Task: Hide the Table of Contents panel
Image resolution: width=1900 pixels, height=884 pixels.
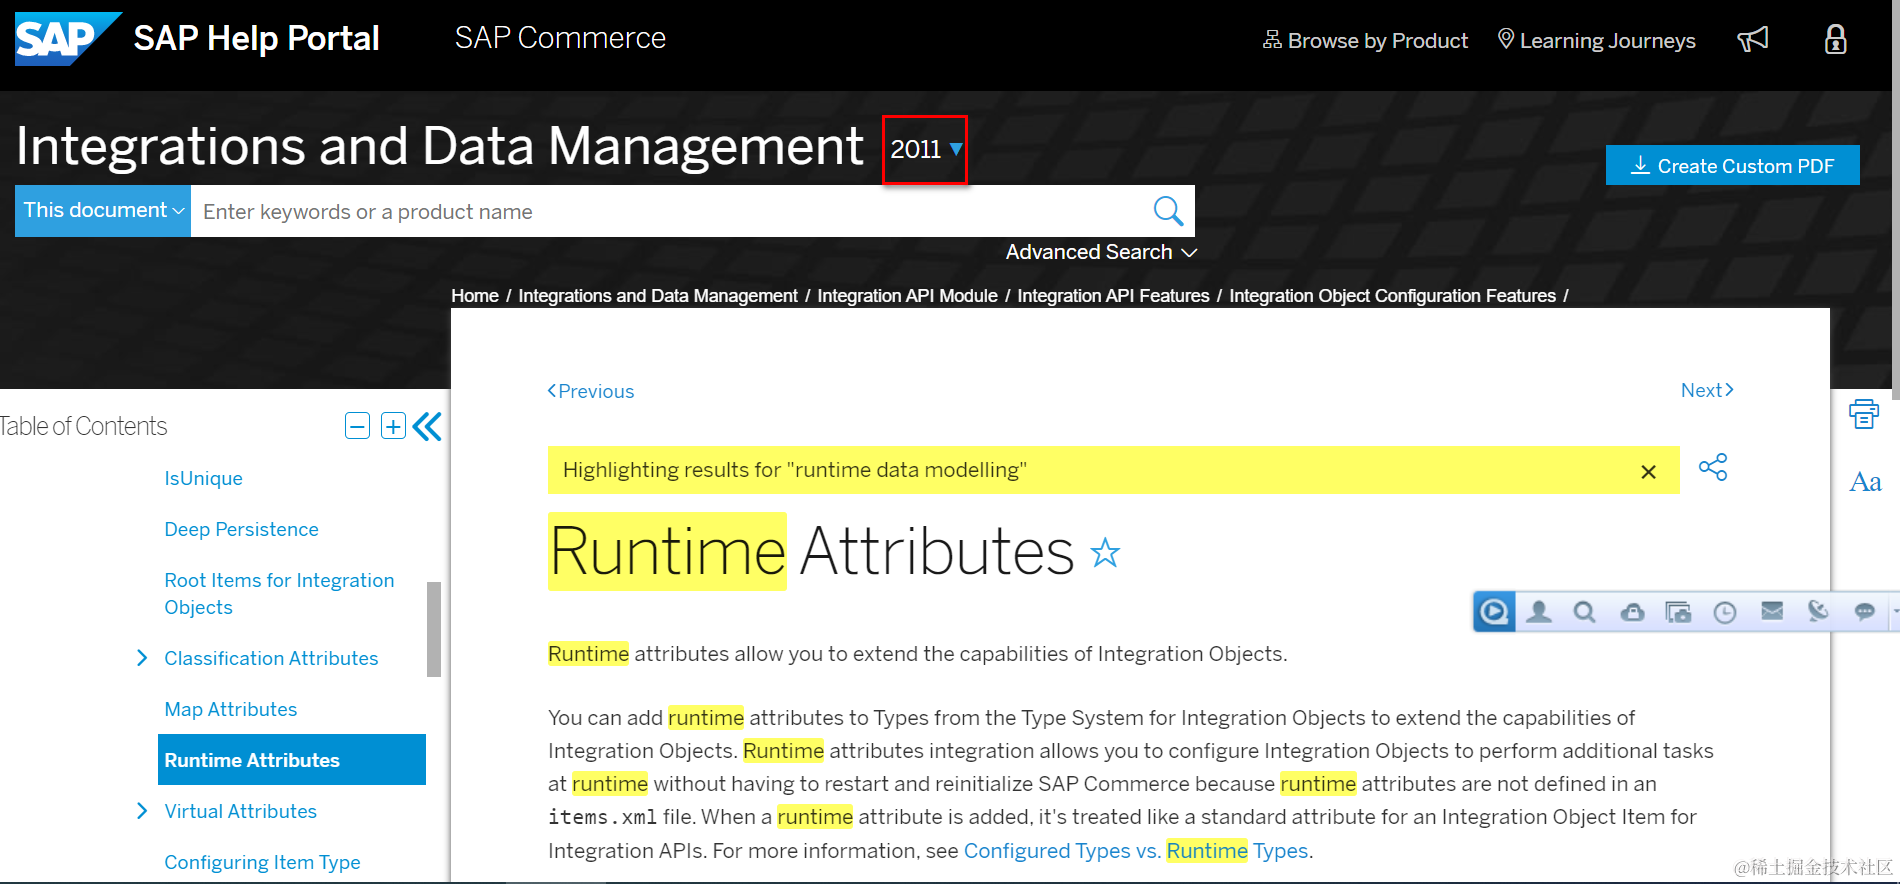Action: tap(427, 426)
